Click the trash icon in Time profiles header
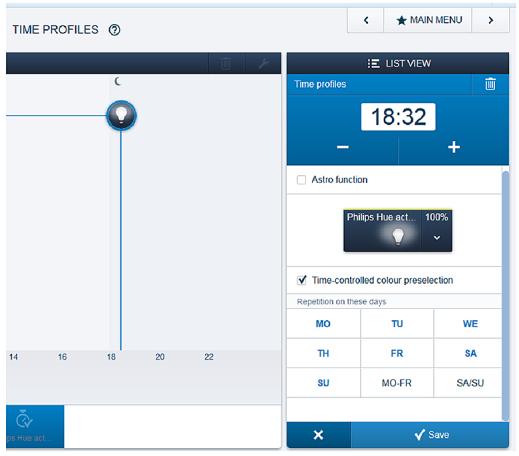 click(x=490, y=84)
